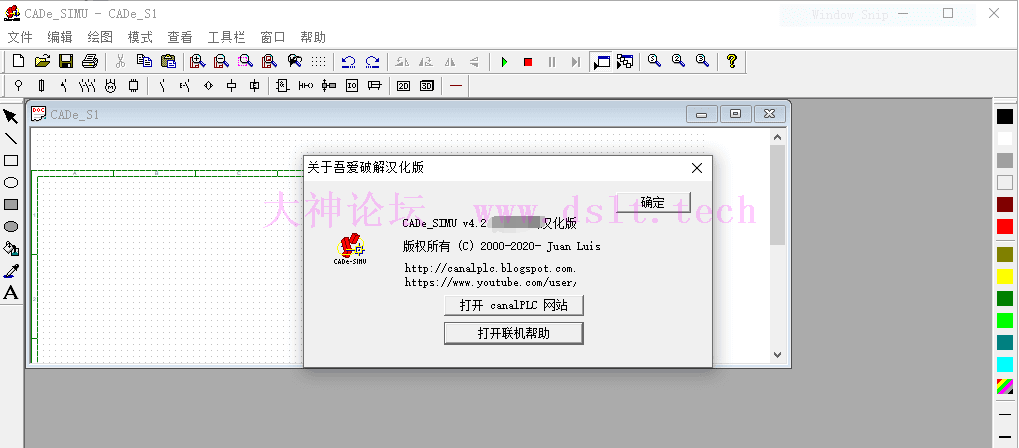
Task: Open the 绘图 menu
Action: click(x=100, y=37)
